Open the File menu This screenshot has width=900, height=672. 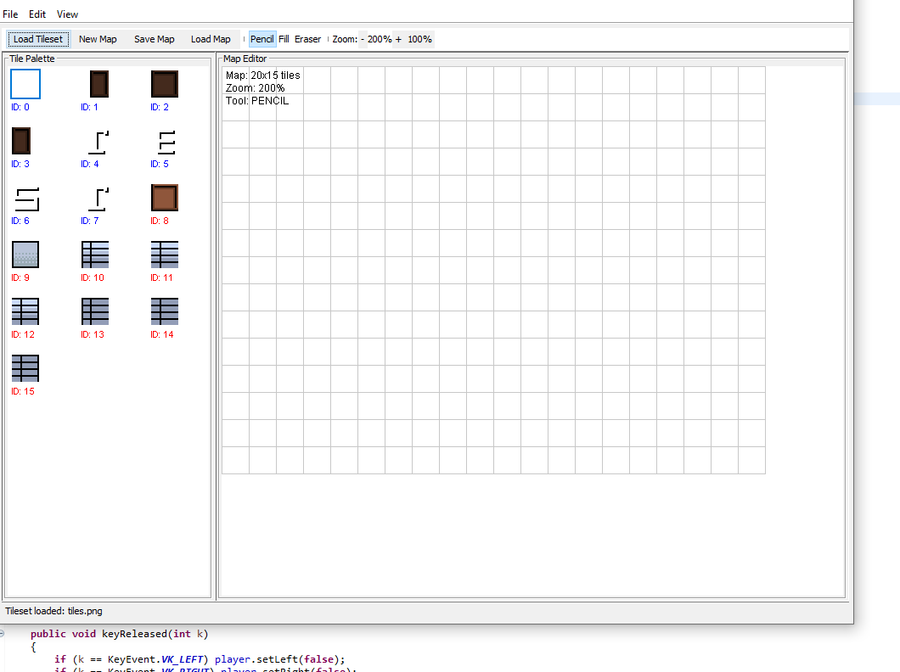click(10, 14)
